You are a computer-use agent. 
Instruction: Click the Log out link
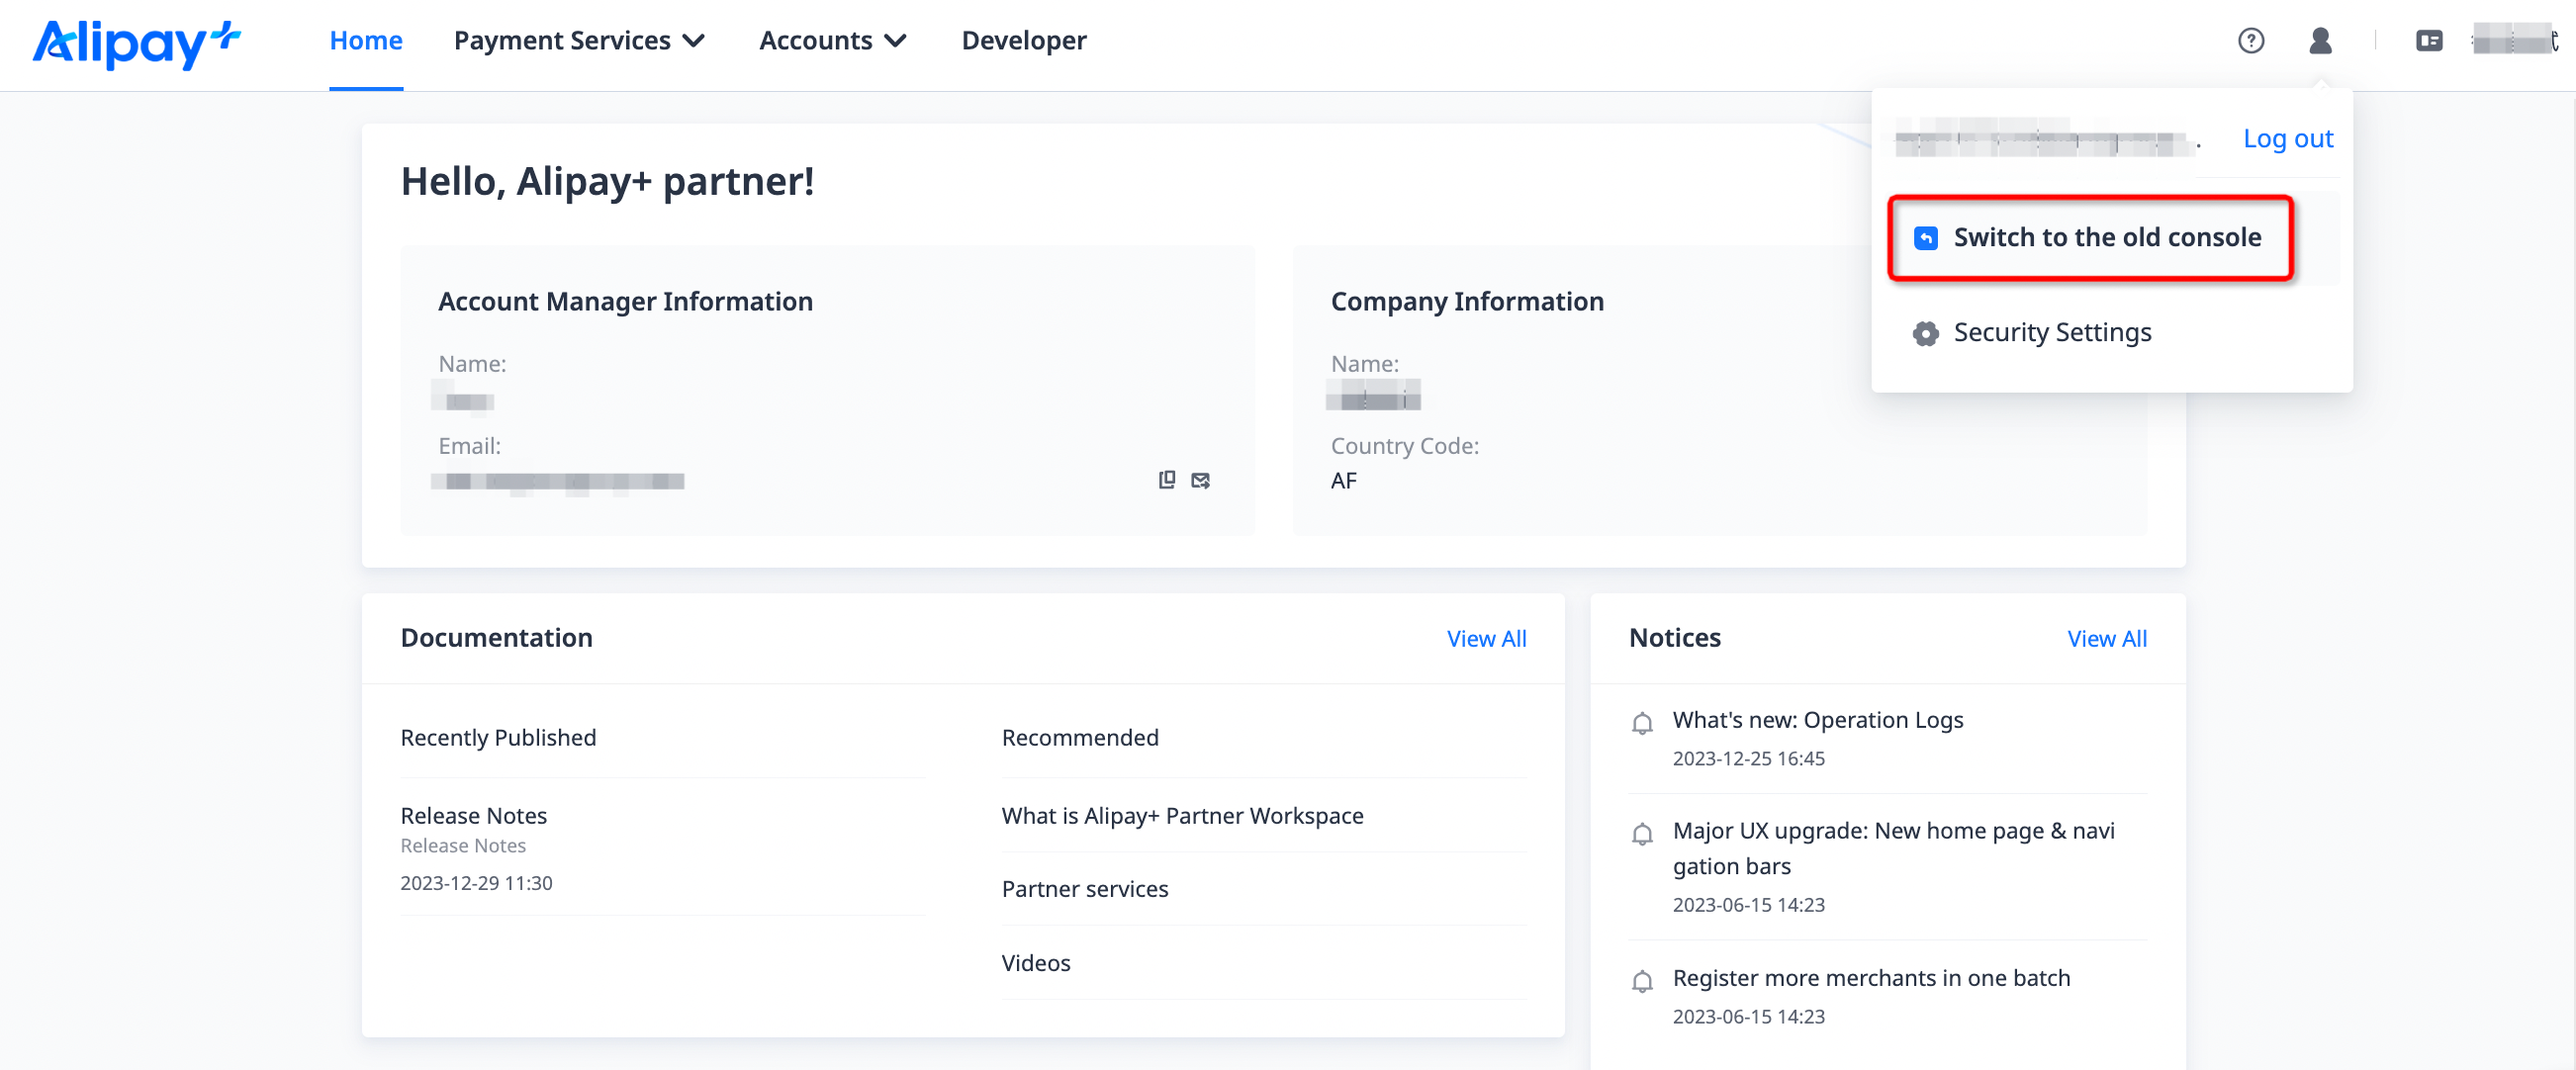pyautogui.click(x=2287, y=139)
